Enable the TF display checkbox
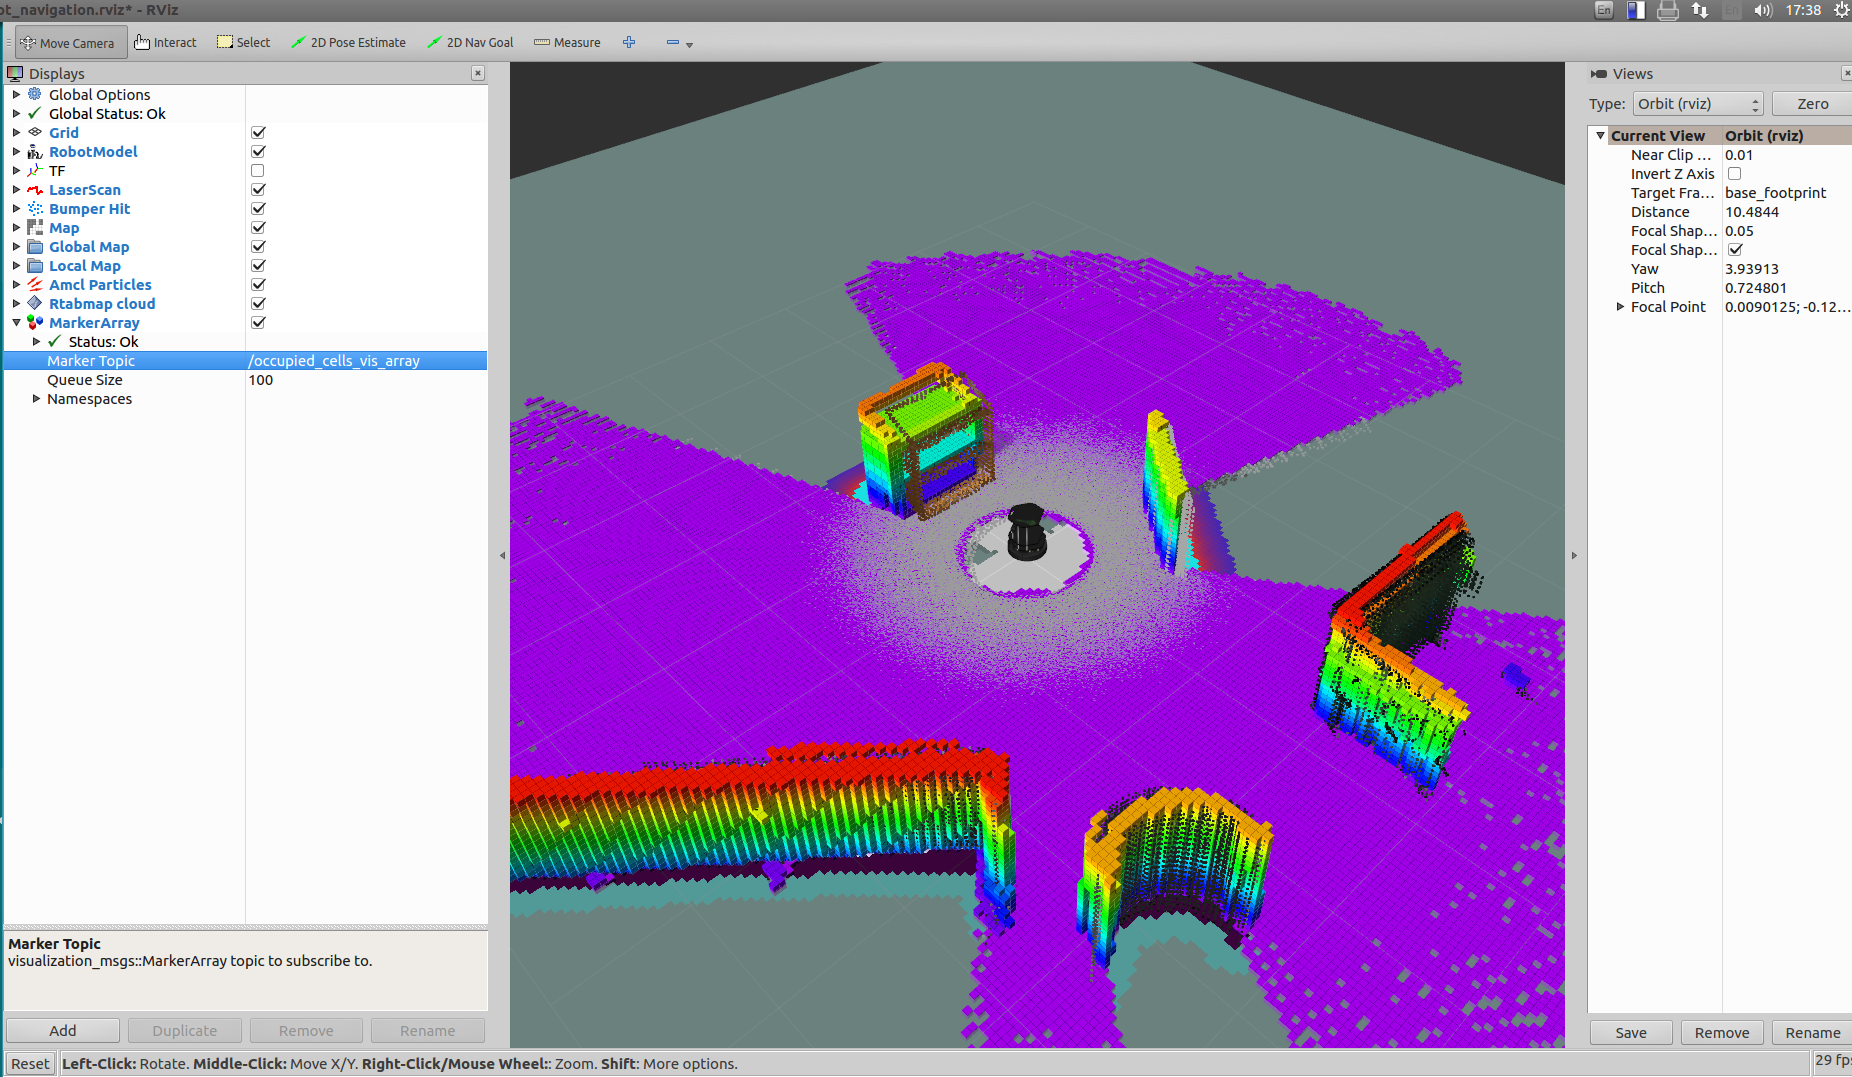1852x1077 pixels. point(257,170)
